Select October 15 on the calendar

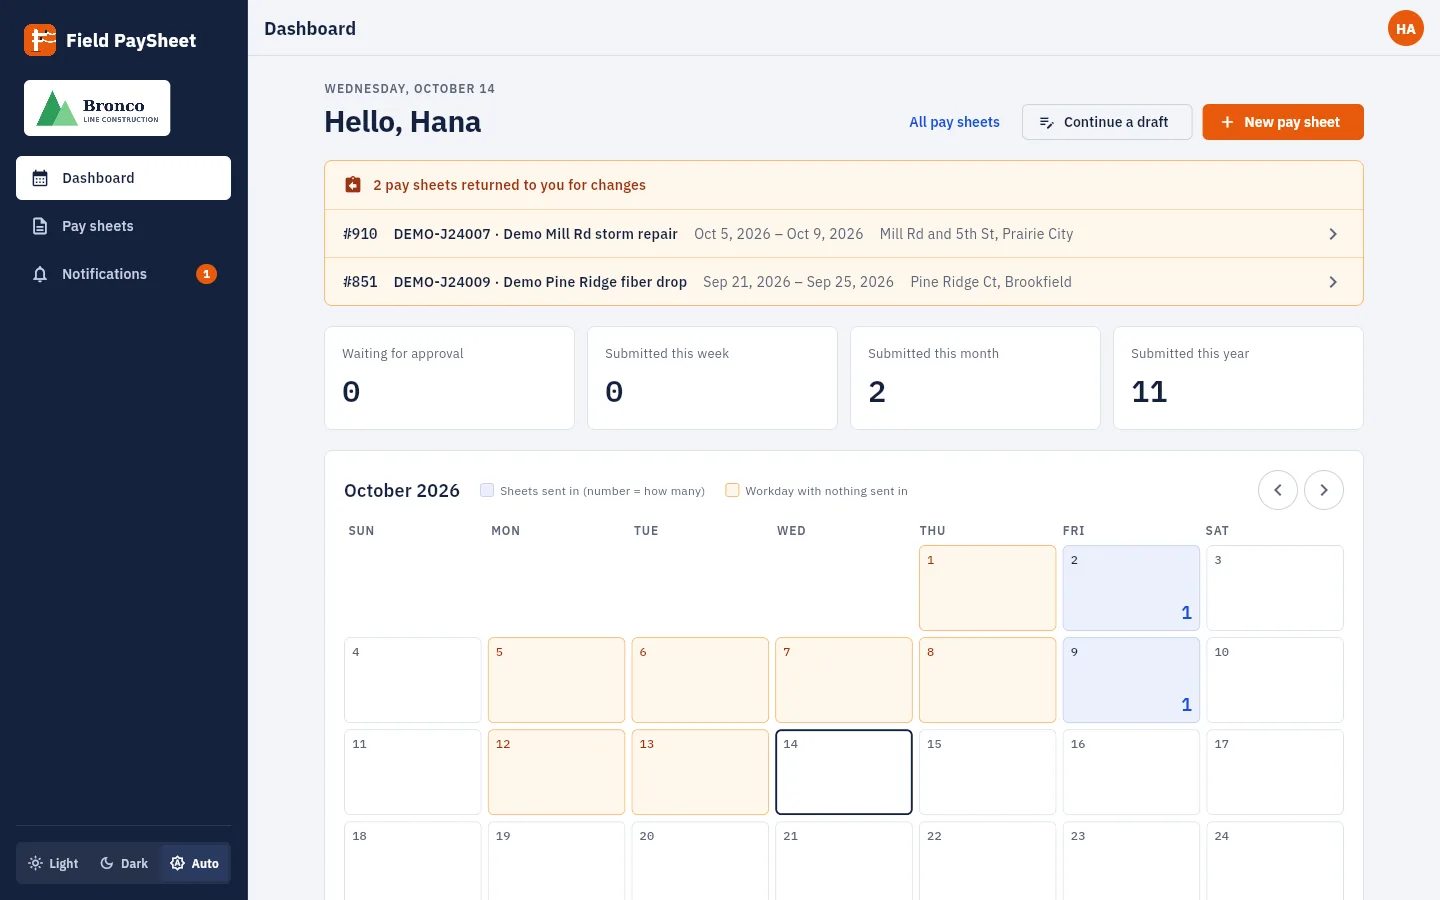click(988, 772)
